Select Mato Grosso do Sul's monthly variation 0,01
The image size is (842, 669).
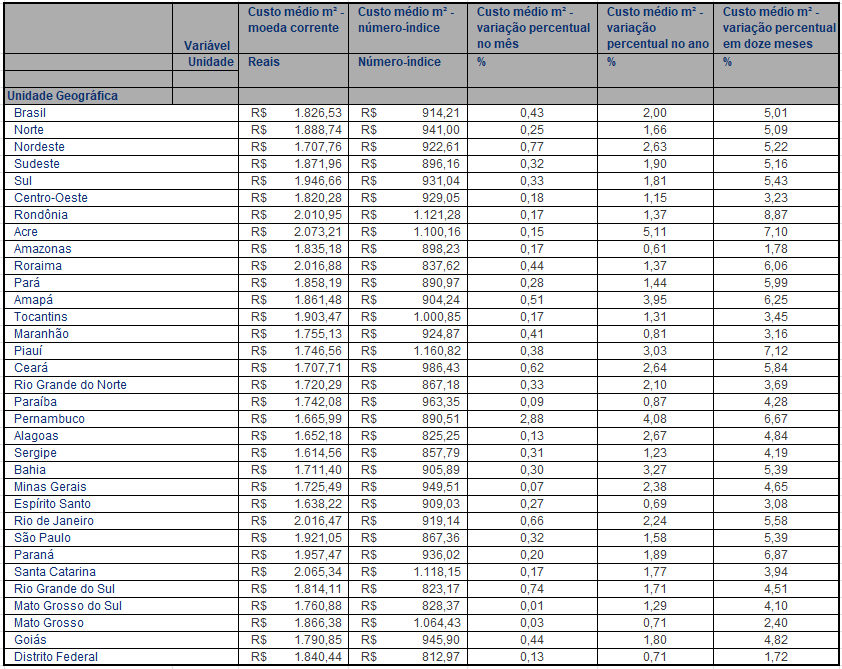click(532, 606)
